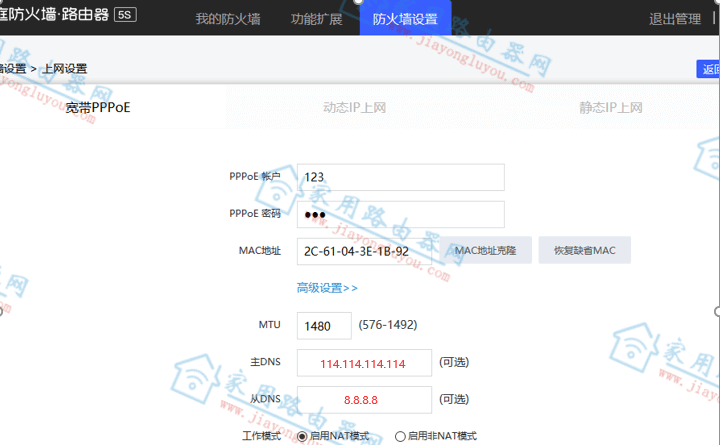Viewport: 720px width, 445px height.
Task: Click the 从DNS input box
Action: tap(364, 400)
